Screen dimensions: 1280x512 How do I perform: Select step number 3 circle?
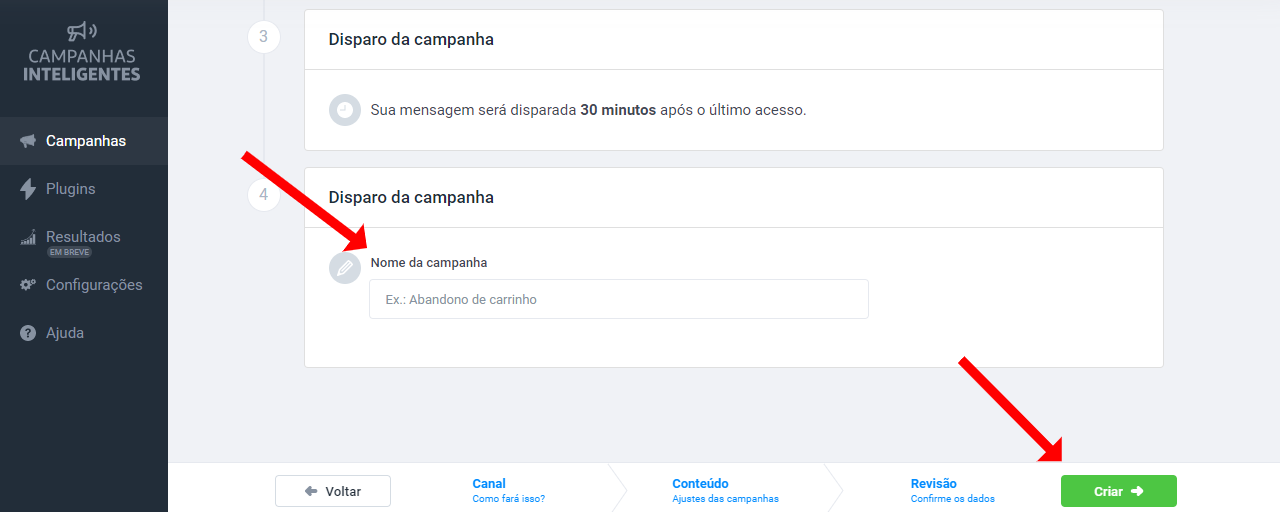click(x=263, y=37)
